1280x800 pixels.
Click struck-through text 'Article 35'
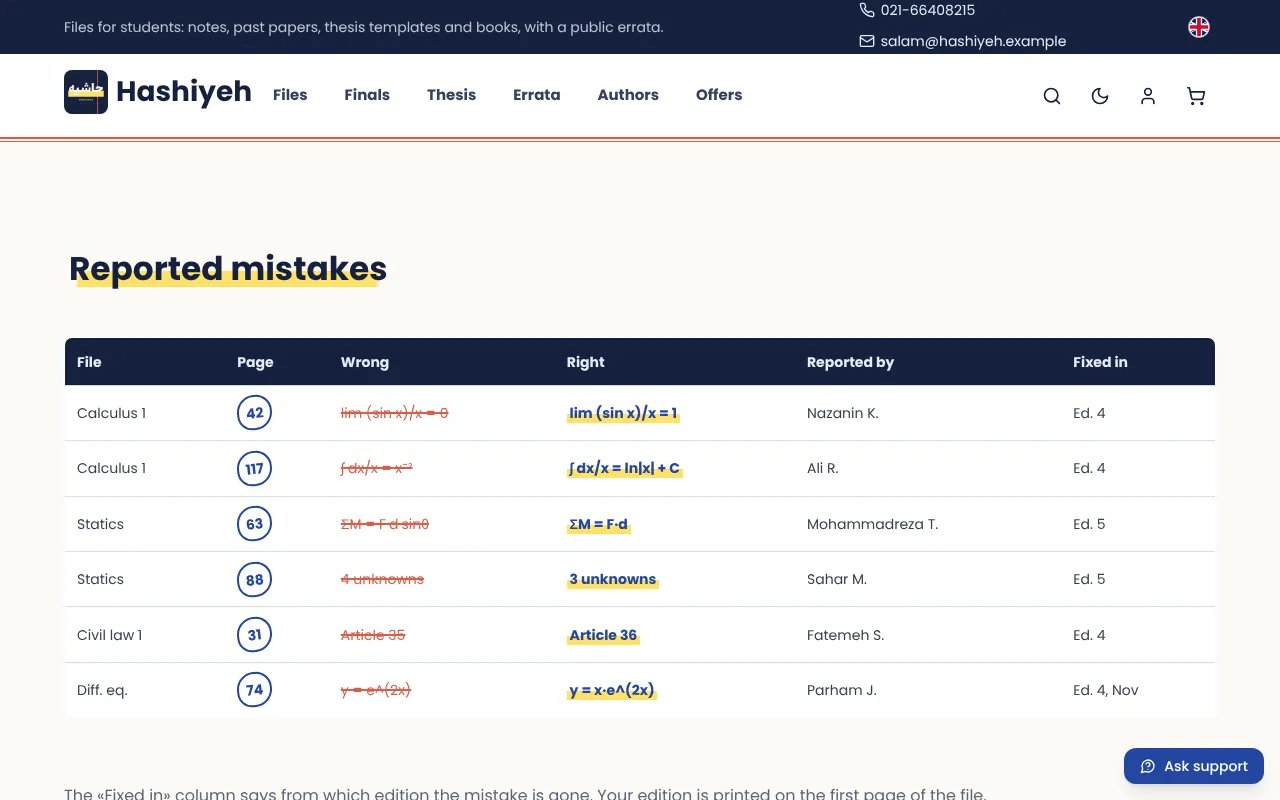click(373, 635)
